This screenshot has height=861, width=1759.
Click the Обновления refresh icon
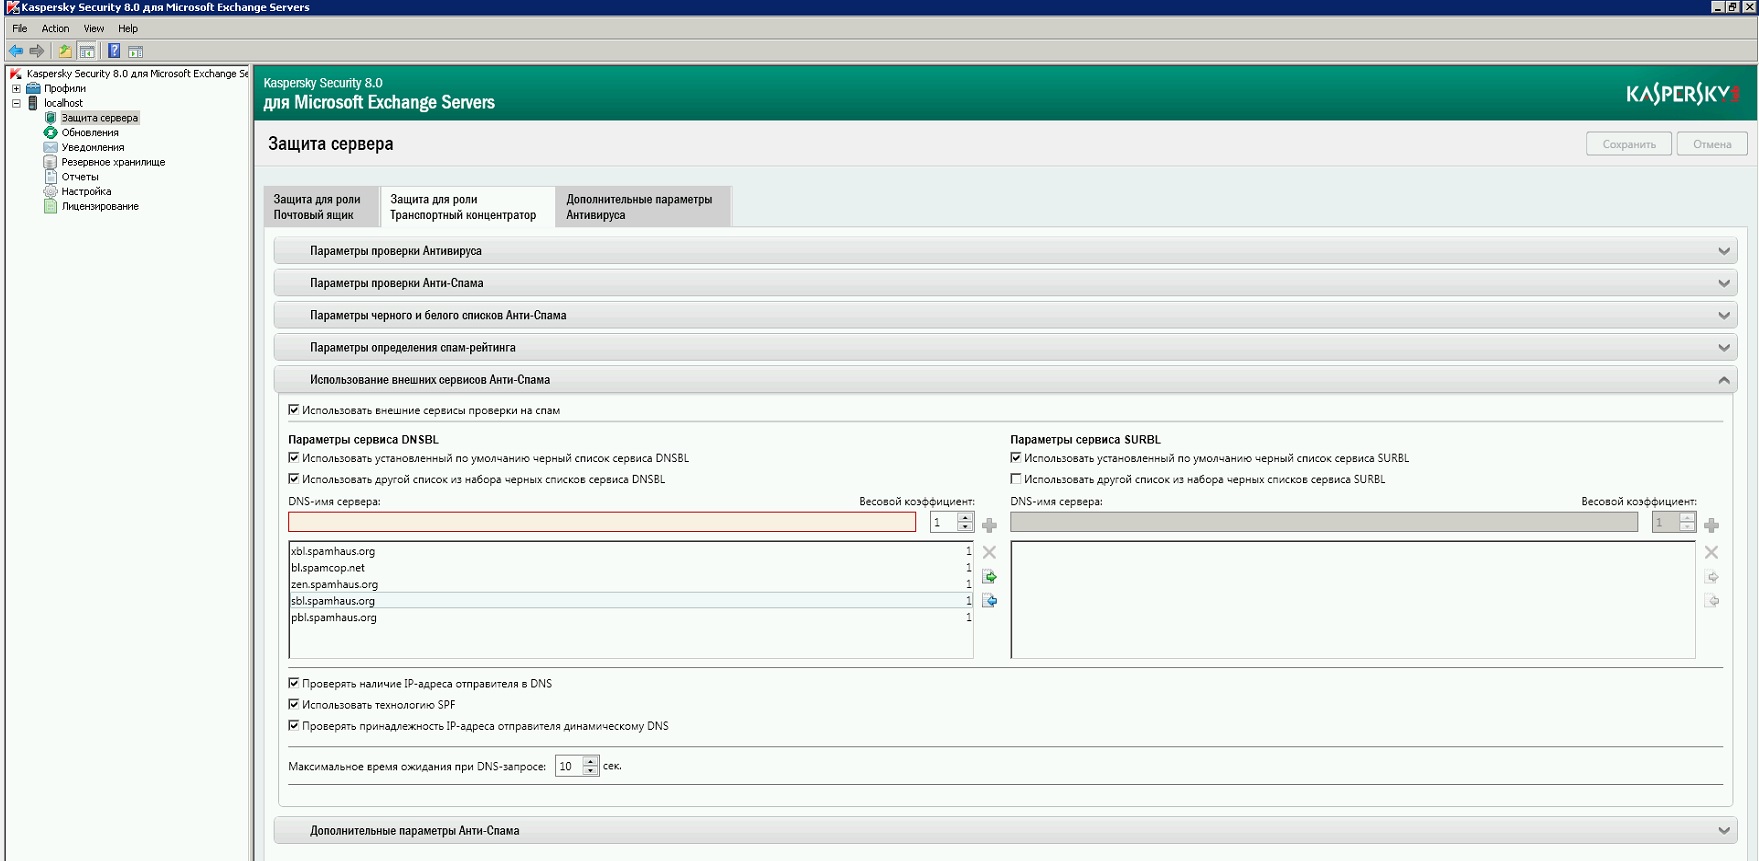pos(51,132)
